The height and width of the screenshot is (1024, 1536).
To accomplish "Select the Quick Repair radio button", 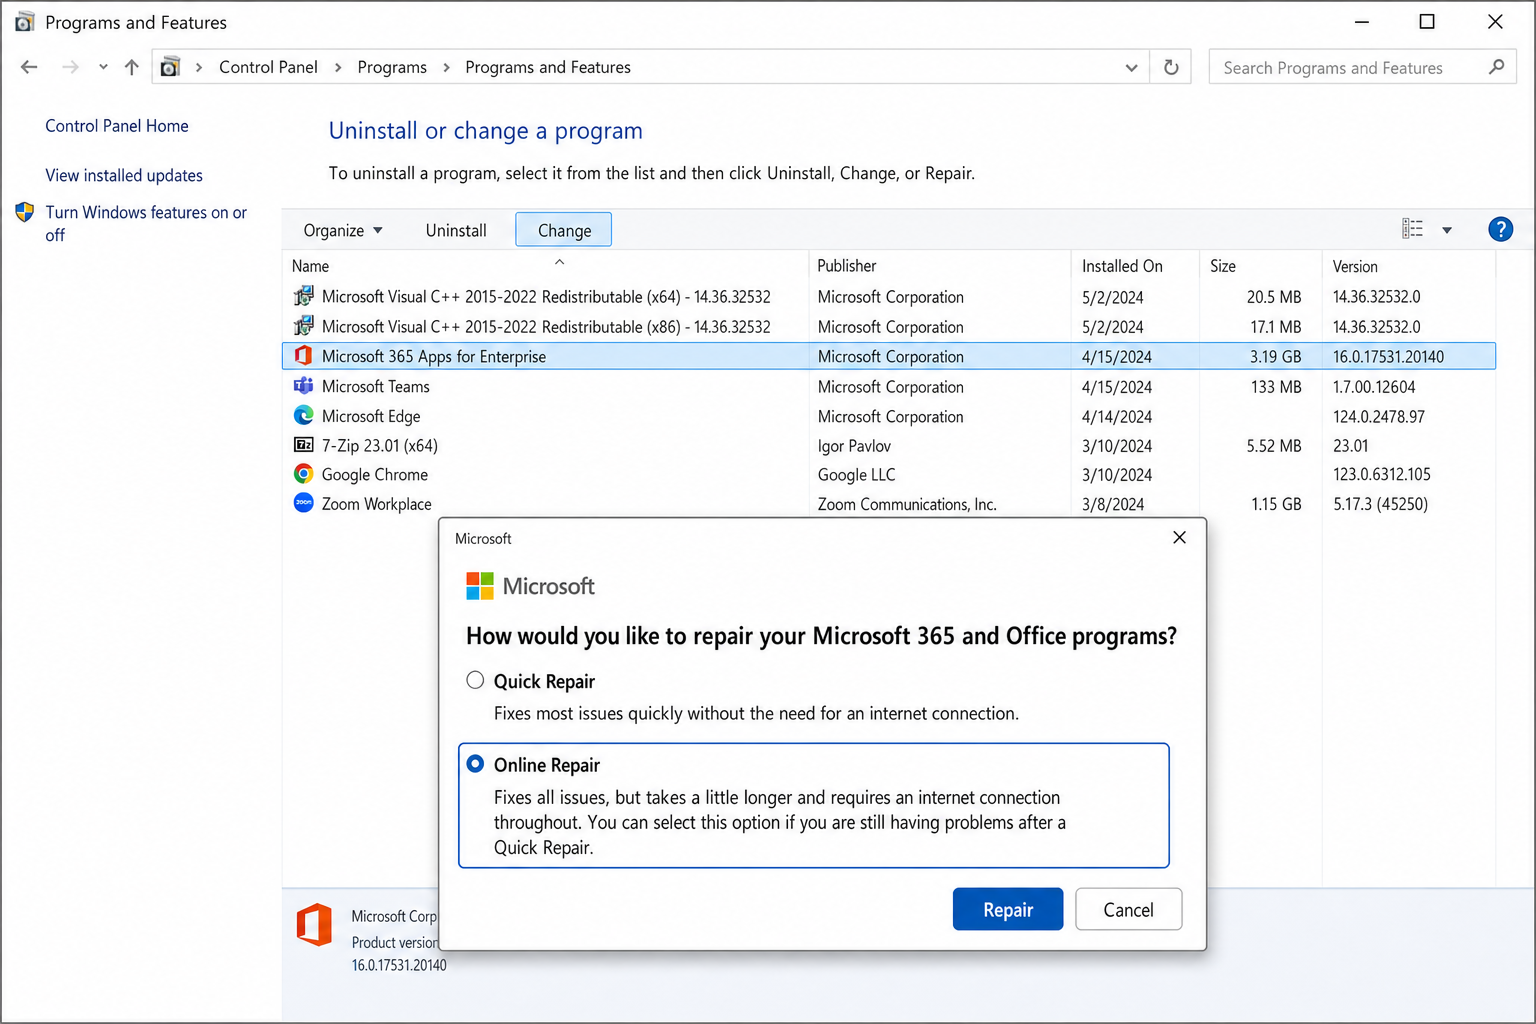I will point(475,680).
